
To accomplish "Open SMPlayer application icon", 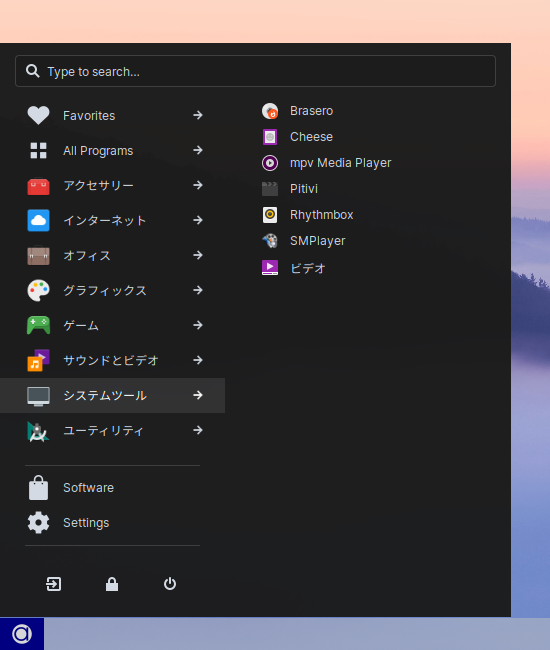I will coord(270,241).
